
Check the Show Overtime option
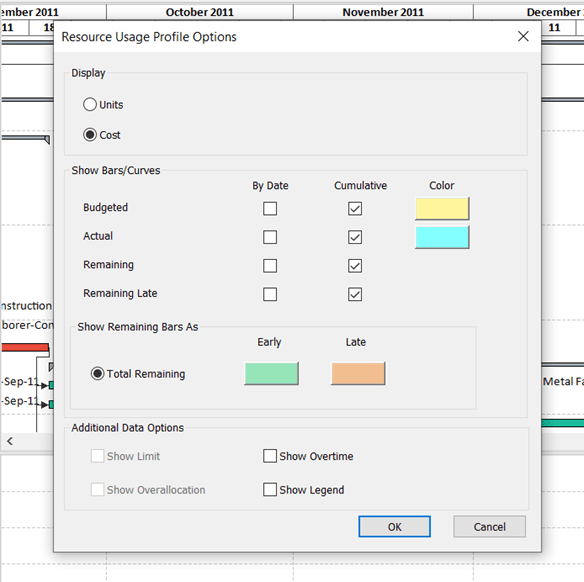(270, 456)
